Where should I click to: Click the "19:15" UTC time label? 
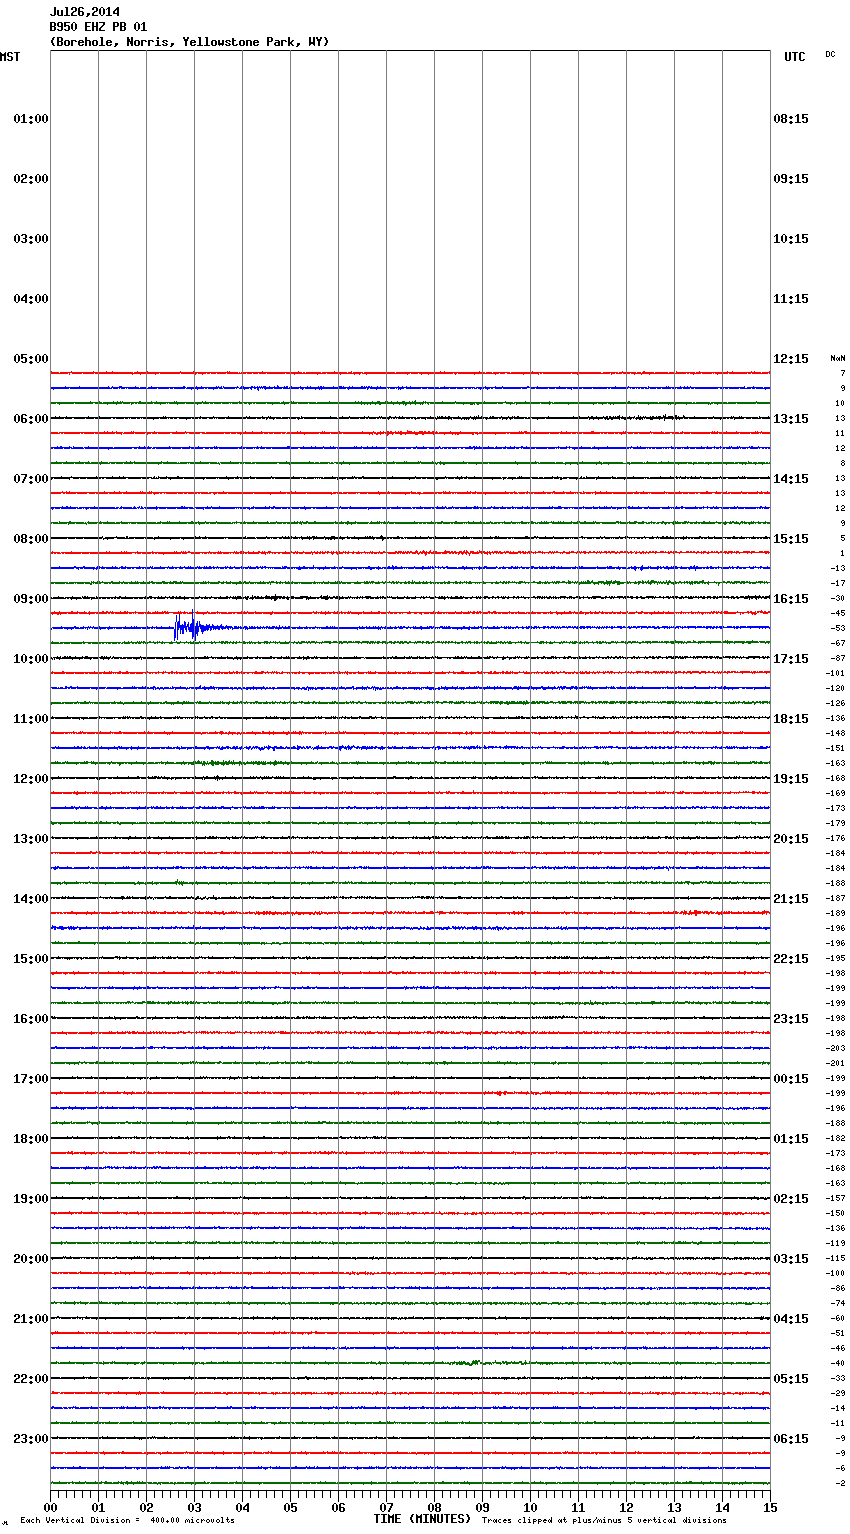point(791,779)
